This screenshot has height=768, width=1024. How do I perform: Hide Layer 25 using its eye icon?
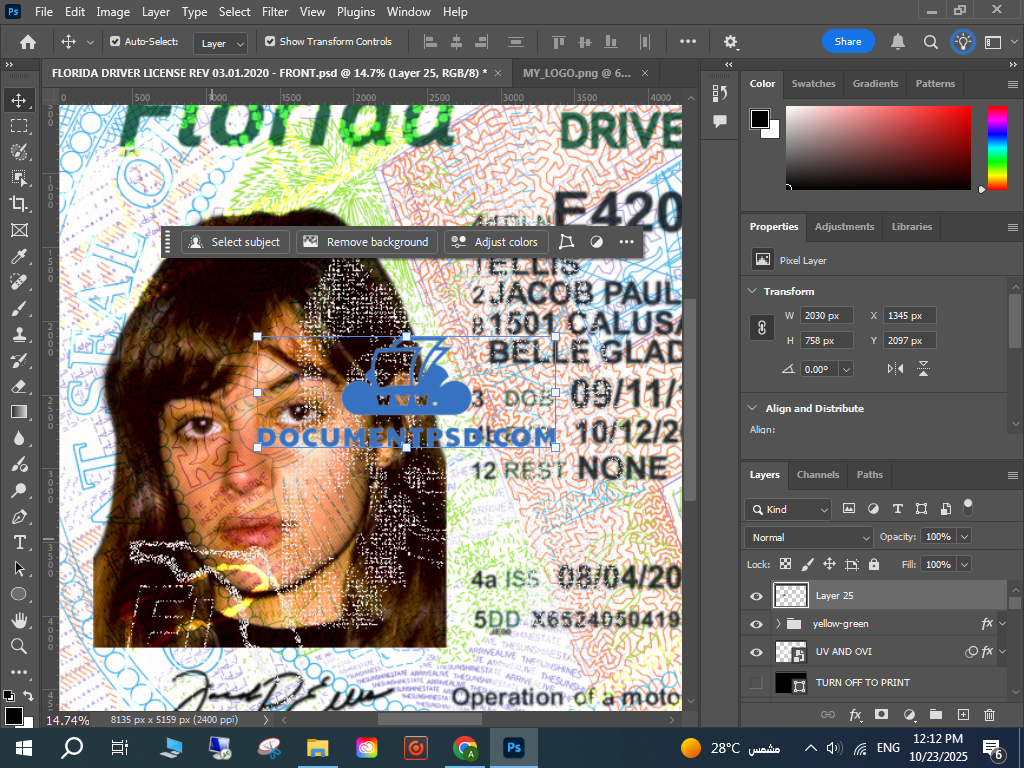(756, 596)
